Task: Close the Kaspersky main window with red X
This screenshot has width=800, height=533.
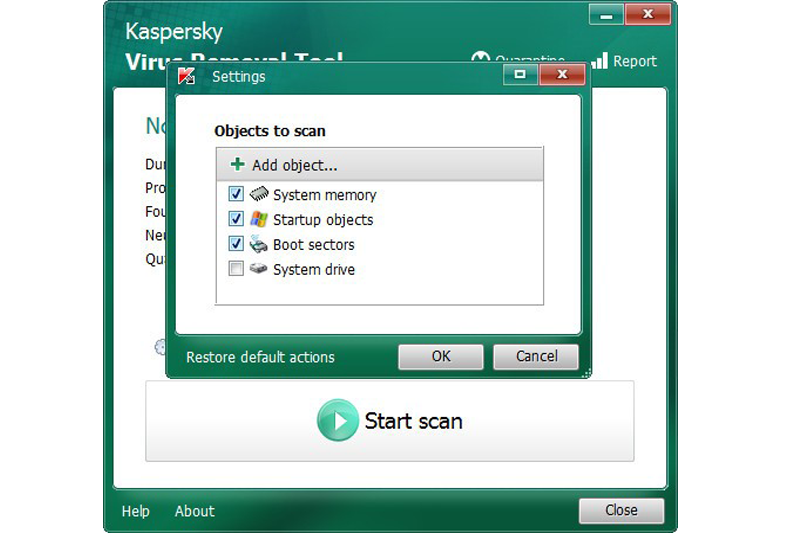Action: (x=647, y=15)
